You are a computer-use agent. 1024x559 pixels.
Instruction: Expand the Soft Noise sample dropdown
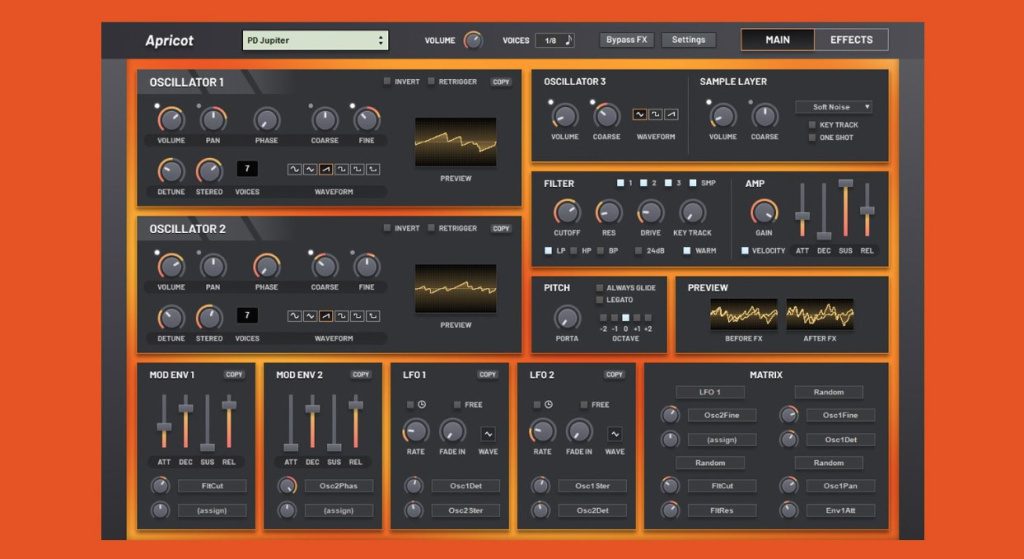[x=834, y=107]
